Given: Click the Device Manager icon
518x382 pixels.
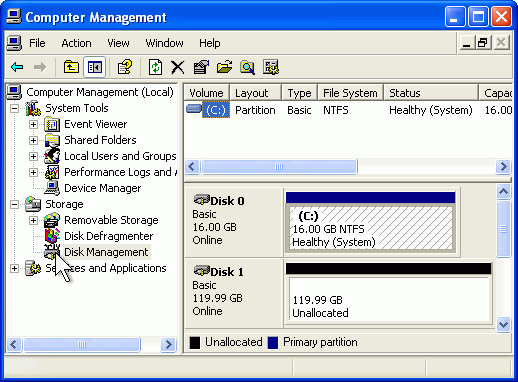Looking at the screenshot, I should [52, 188].
